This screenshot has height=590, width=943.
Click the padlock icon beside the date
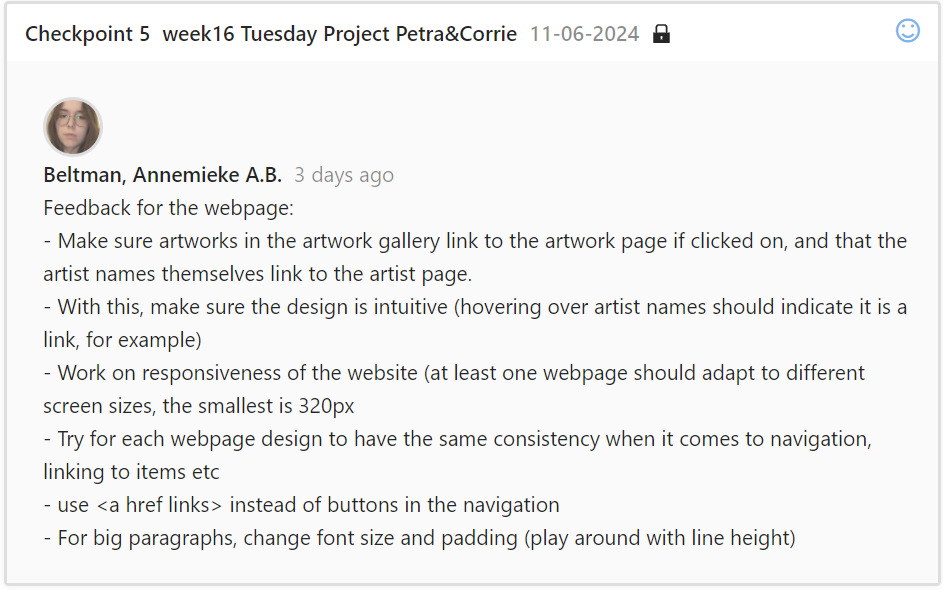click(661, 34)
